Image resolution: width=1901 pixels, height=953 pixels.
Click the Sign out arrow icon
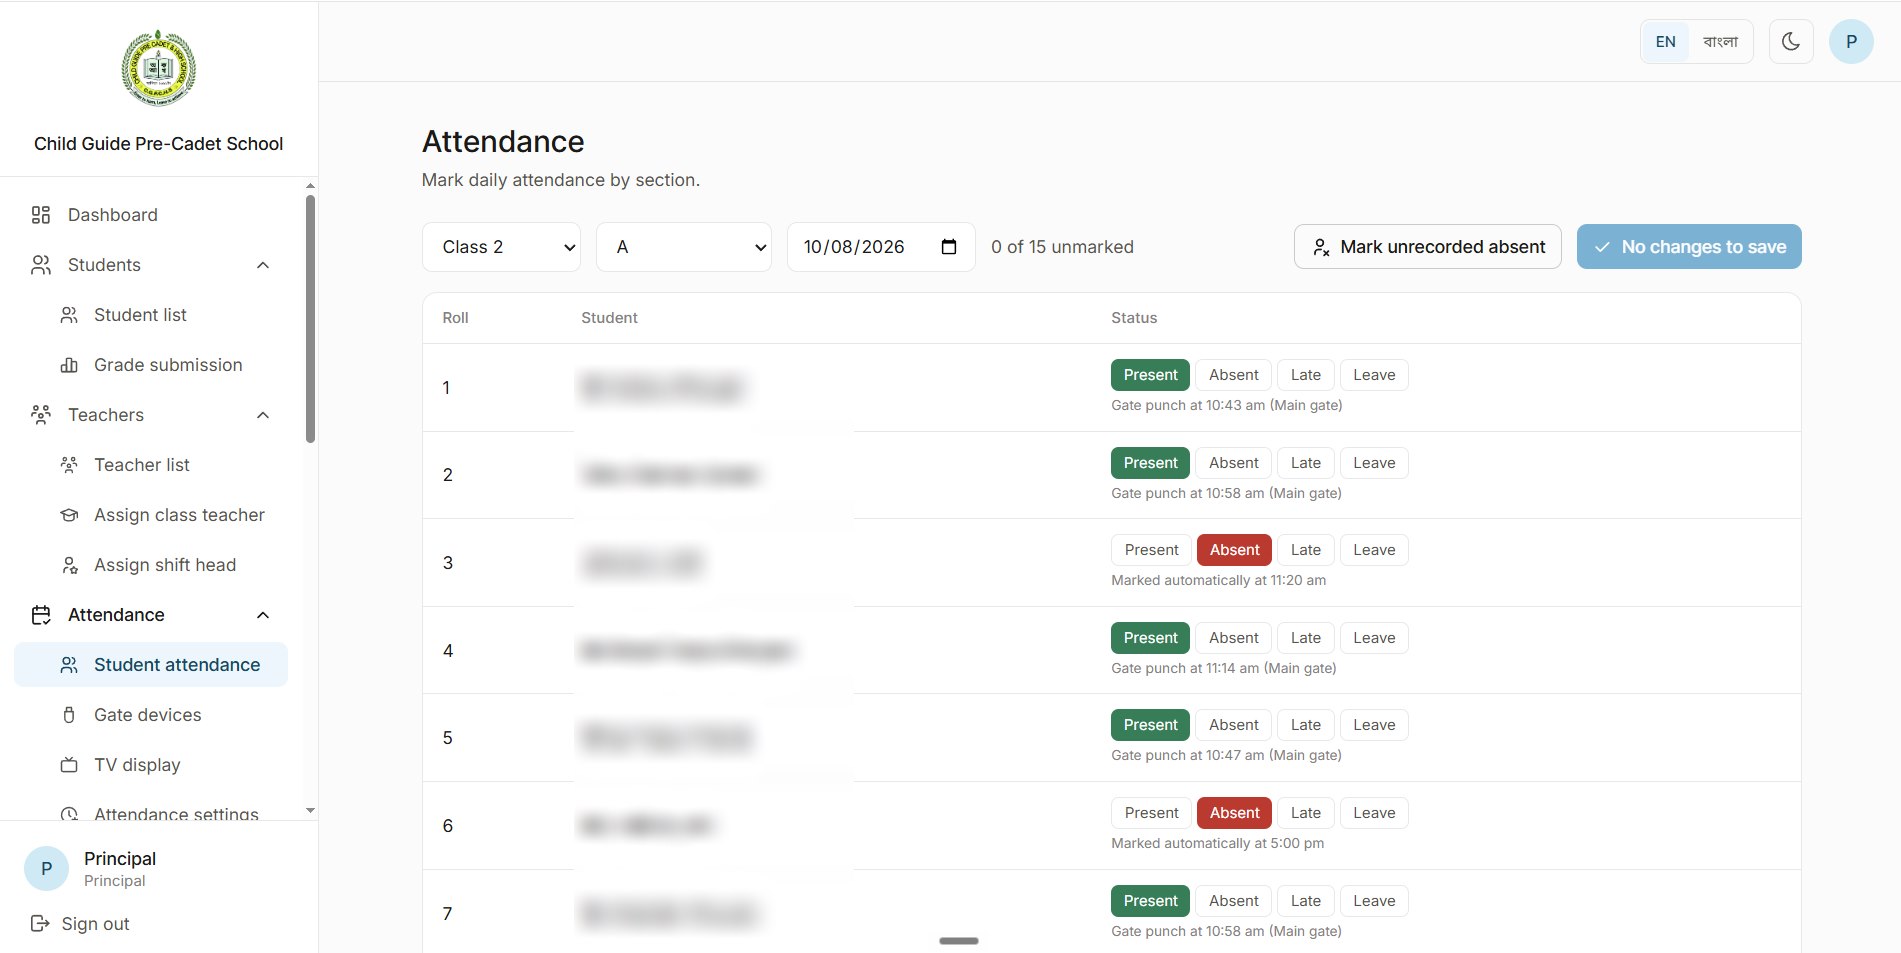click(x=40, y=923)
